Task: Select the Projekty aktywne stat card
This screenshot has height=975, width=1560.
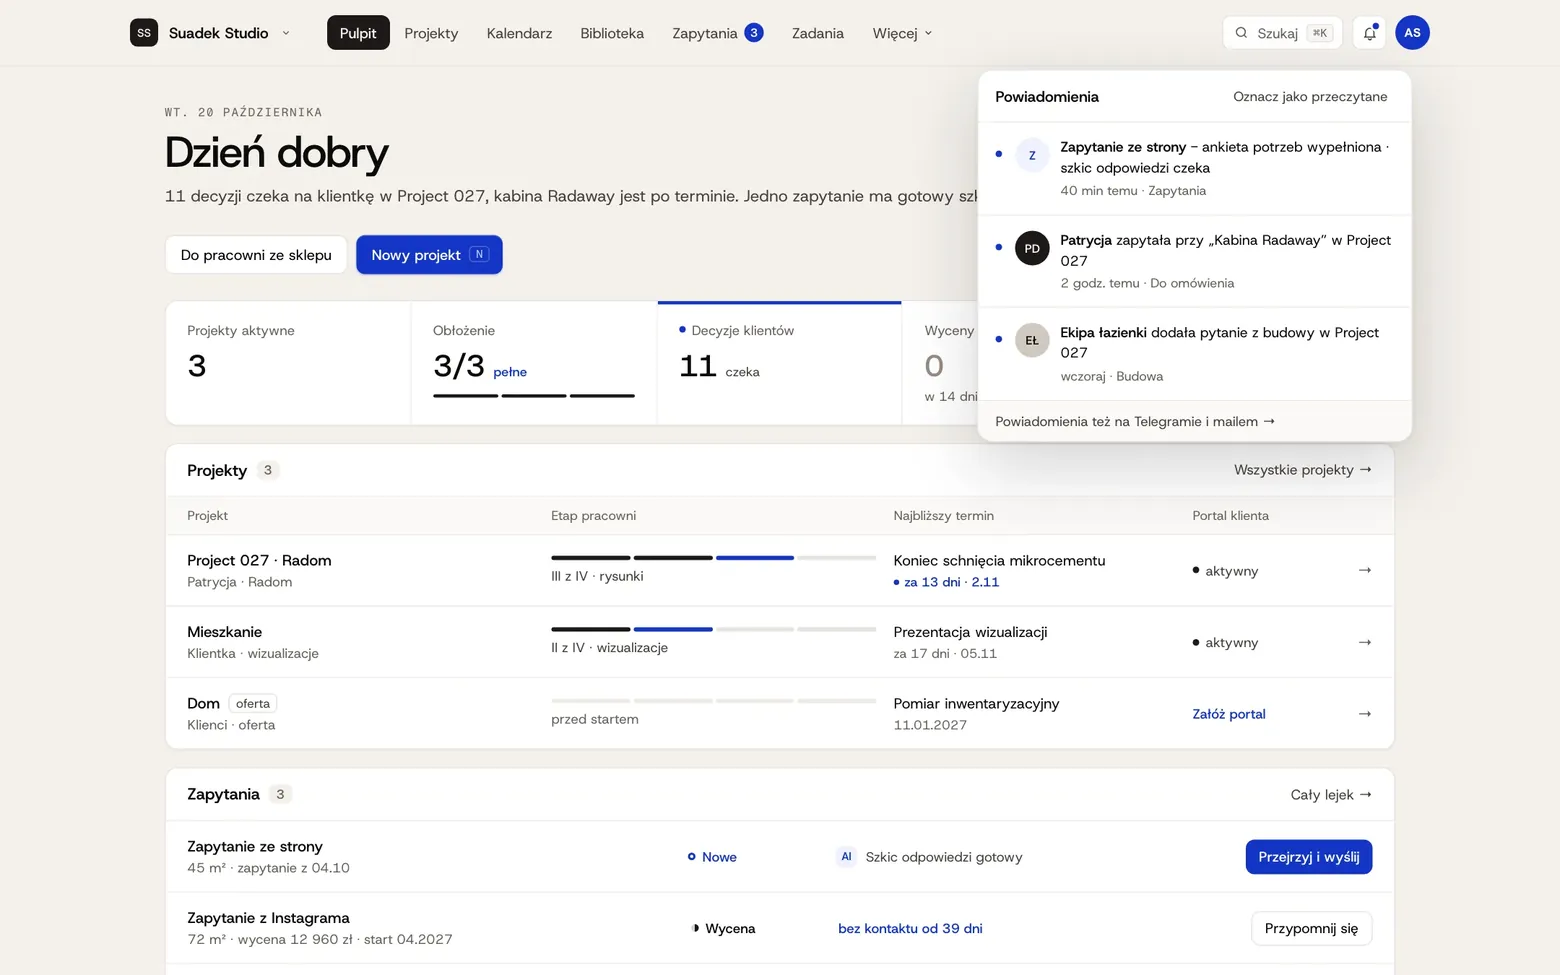Action: coord(288,364)
